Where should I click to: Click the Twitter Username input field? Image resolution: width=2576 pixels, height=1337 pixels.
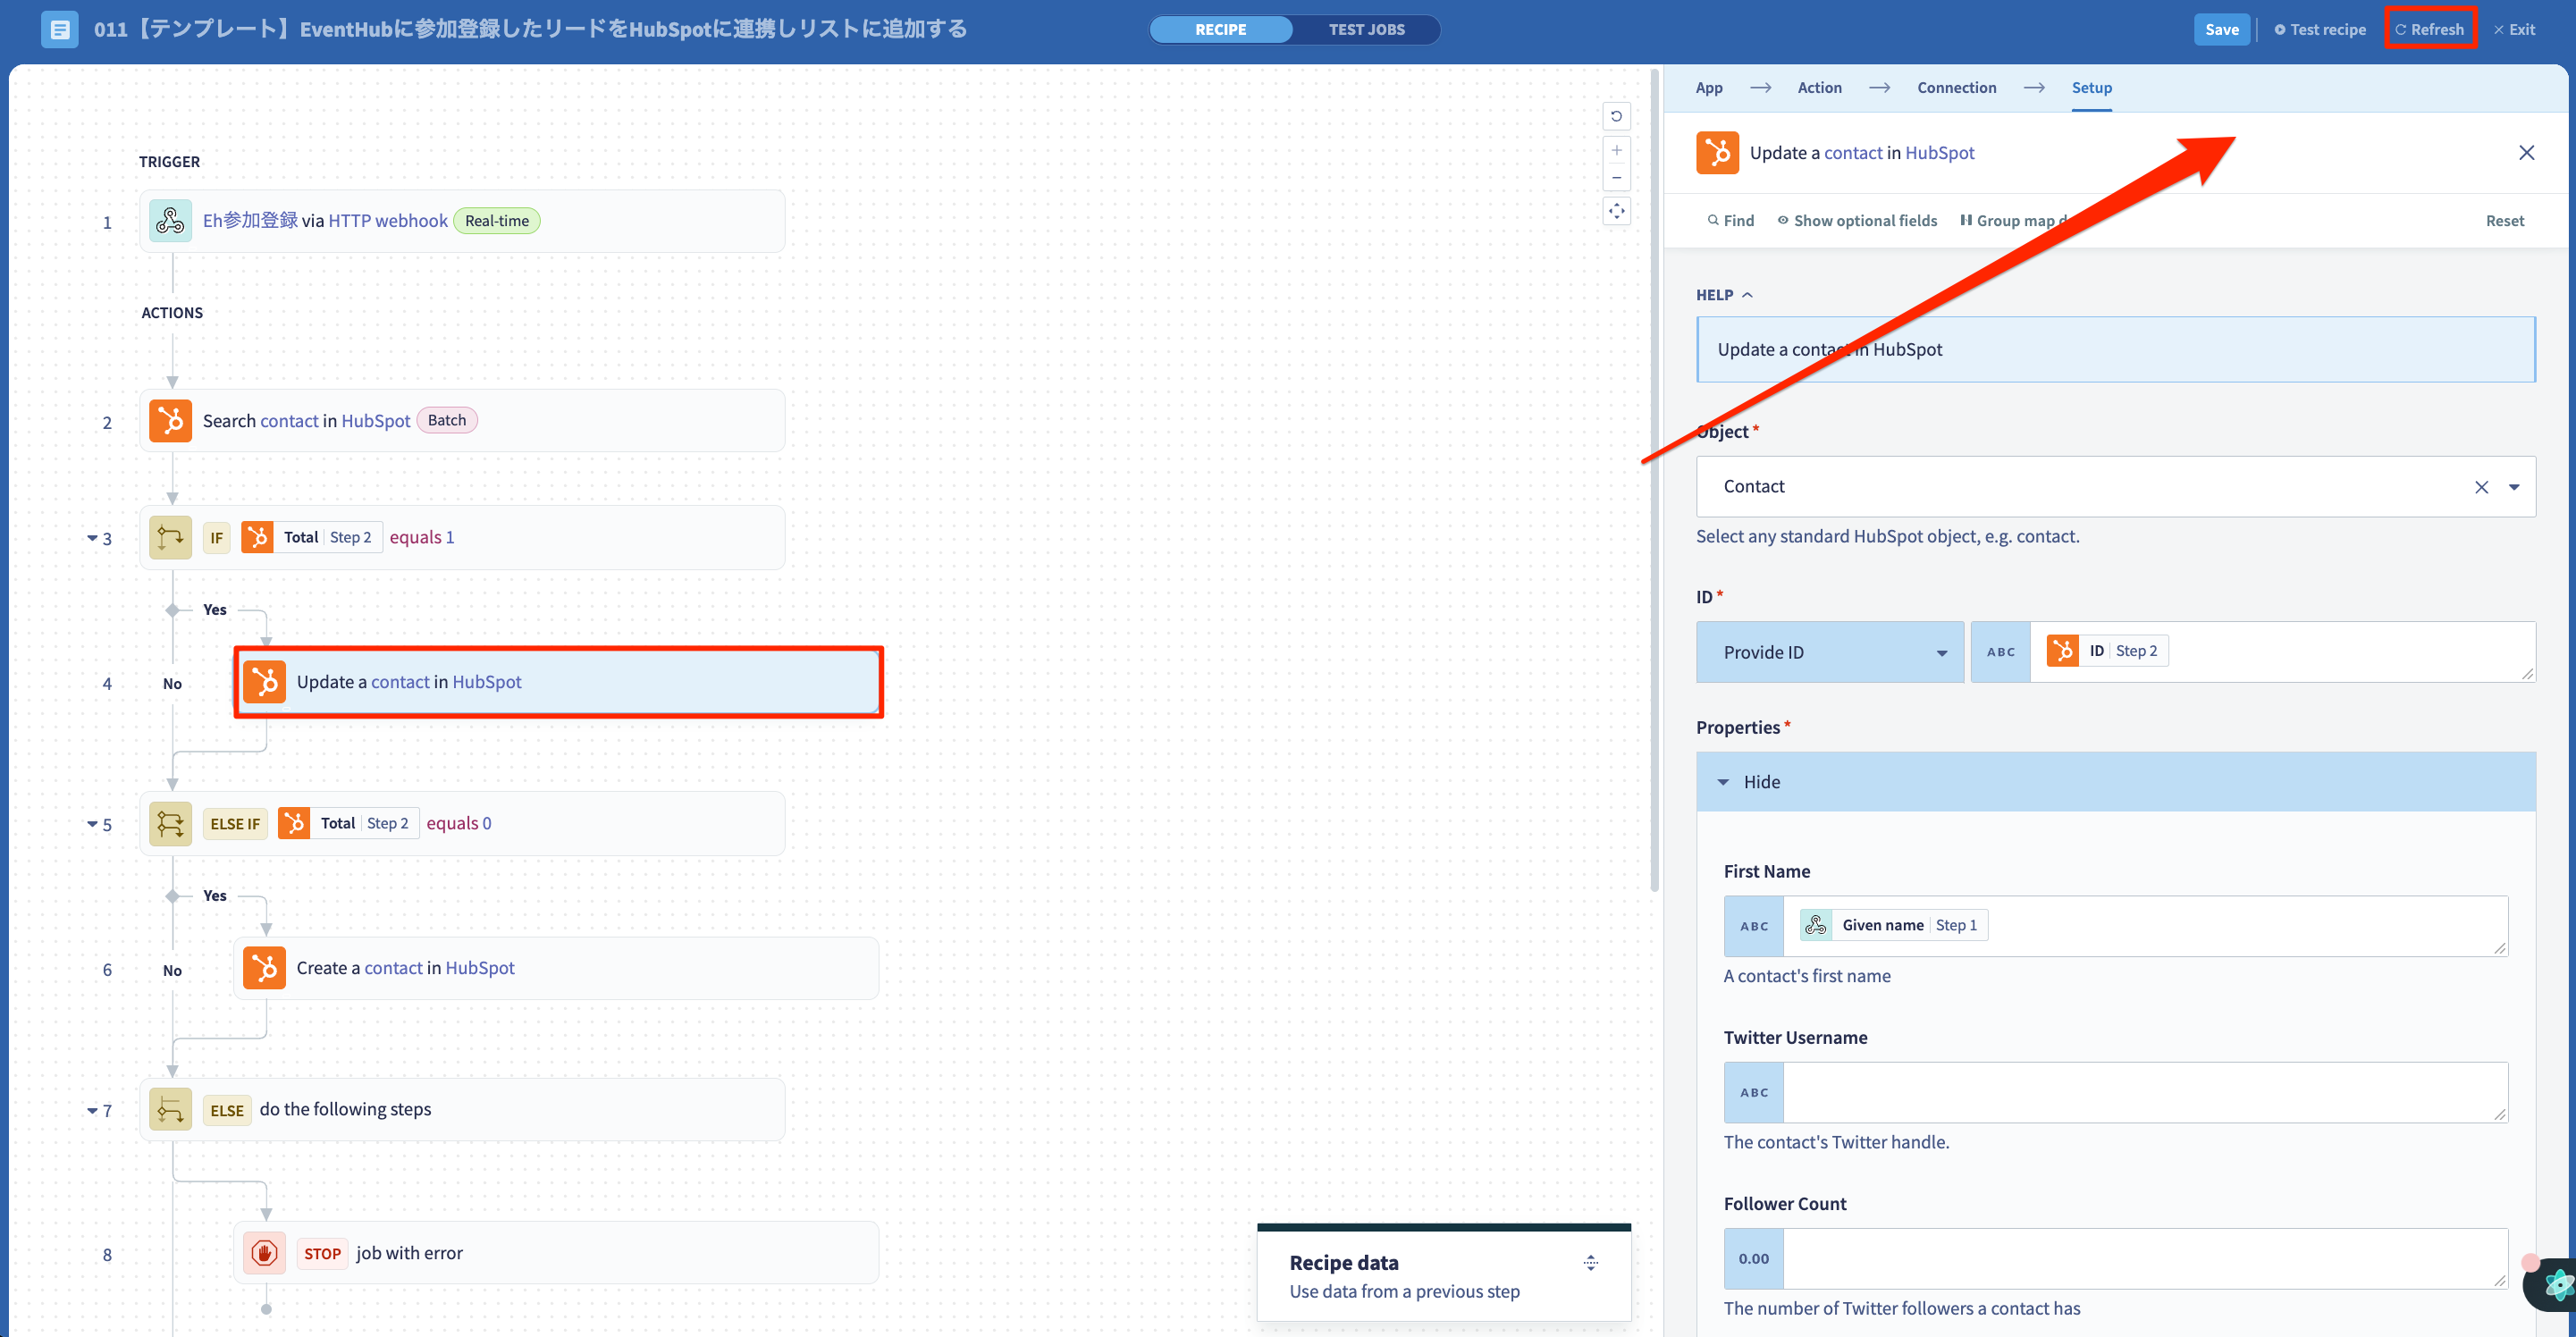coord(2145,1092)
